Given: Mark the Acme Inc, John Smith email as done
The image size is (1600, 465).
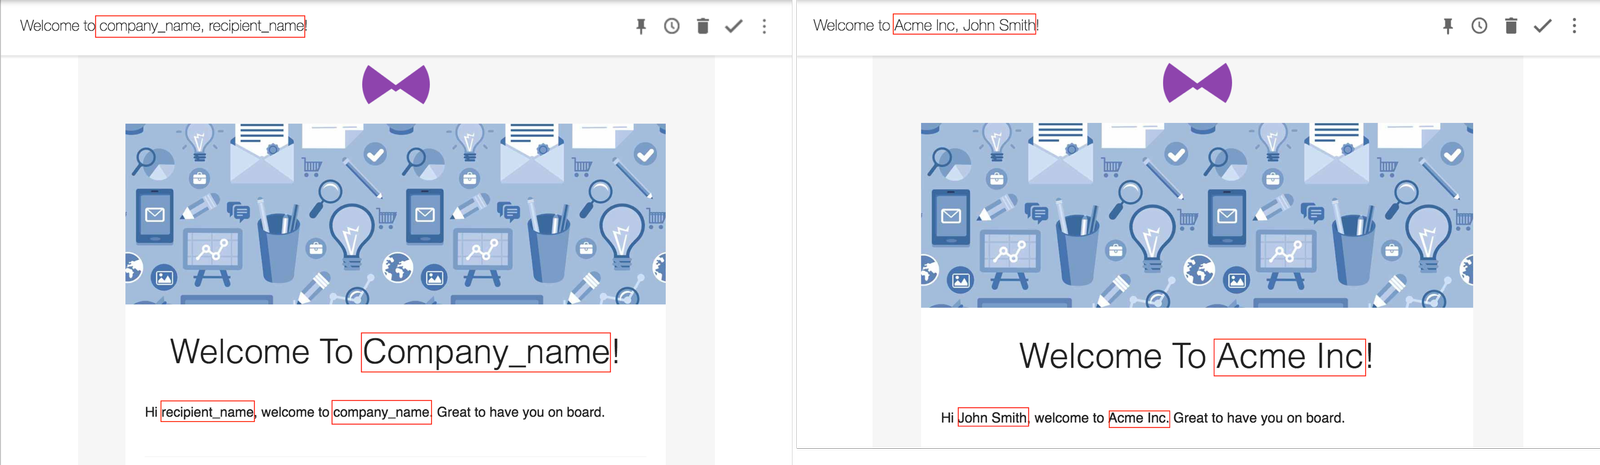Looking at the screenshot, I should pos(1542,26).
